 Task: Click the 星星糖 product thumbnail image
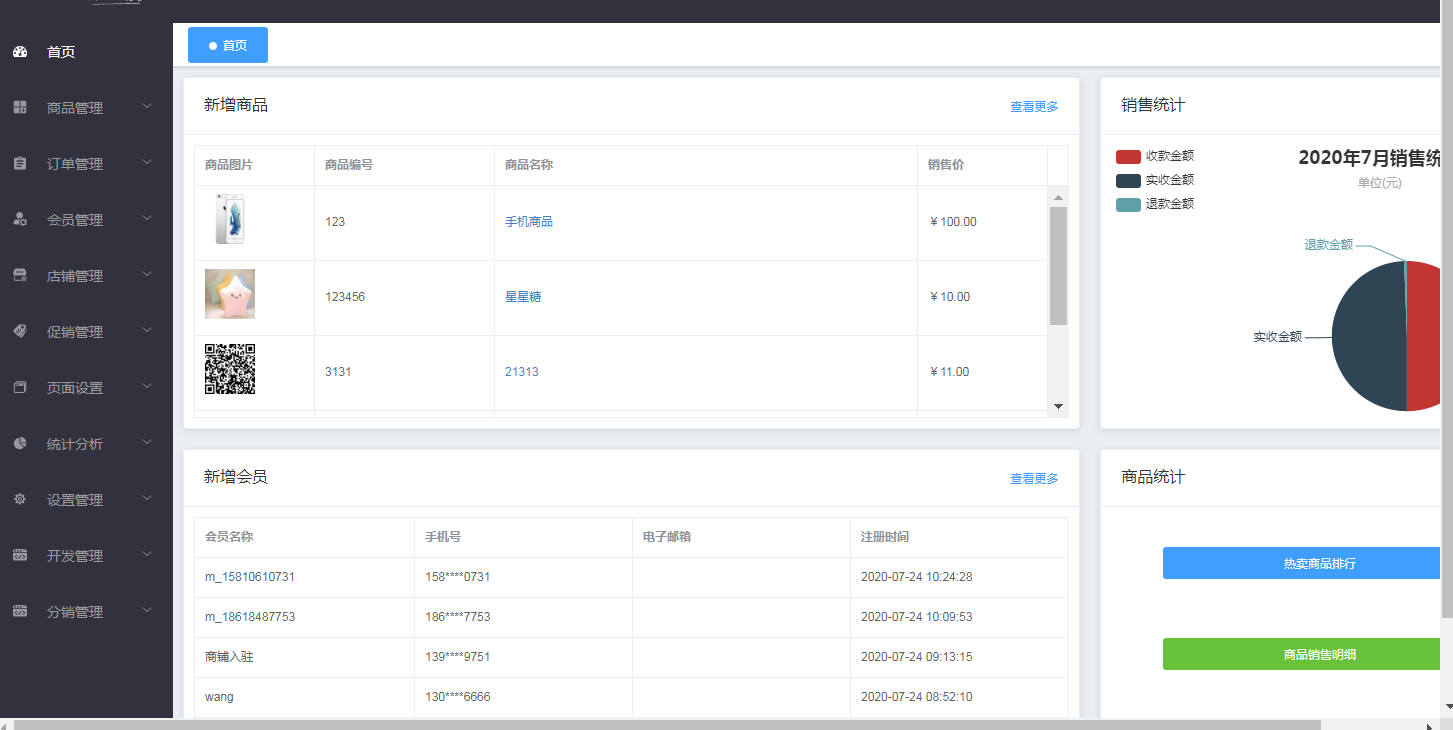(x=230, y=294)
